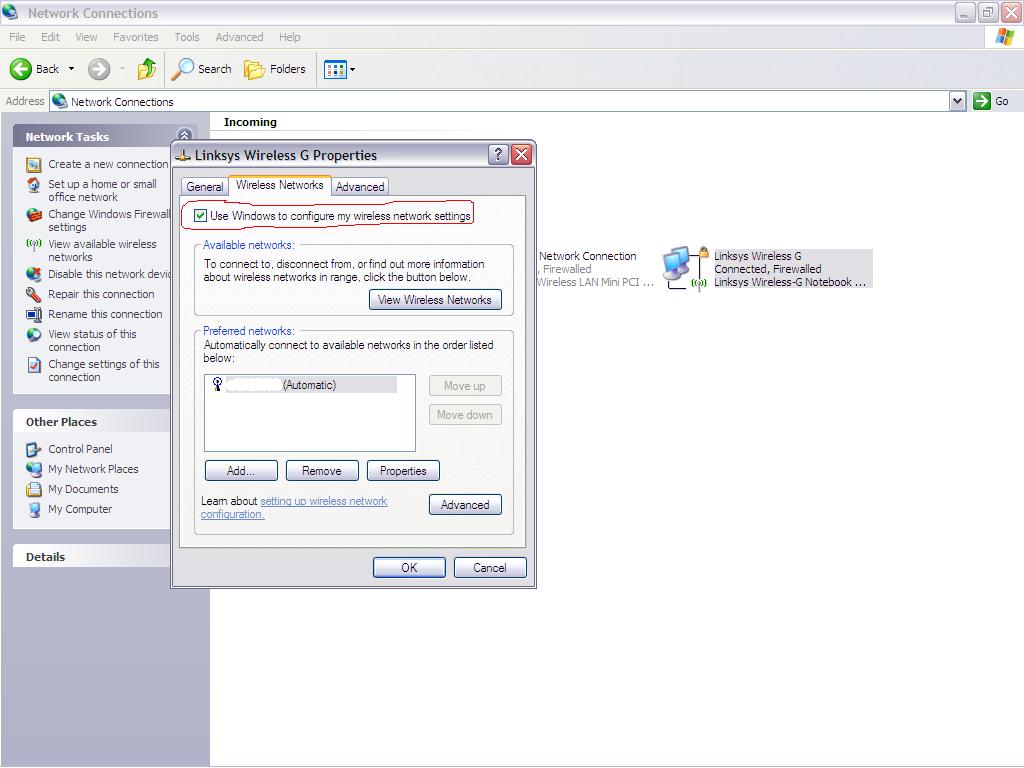Confirm the dialog with OK
This screenshot has width=1024, height=768.
tap(409, 568)
